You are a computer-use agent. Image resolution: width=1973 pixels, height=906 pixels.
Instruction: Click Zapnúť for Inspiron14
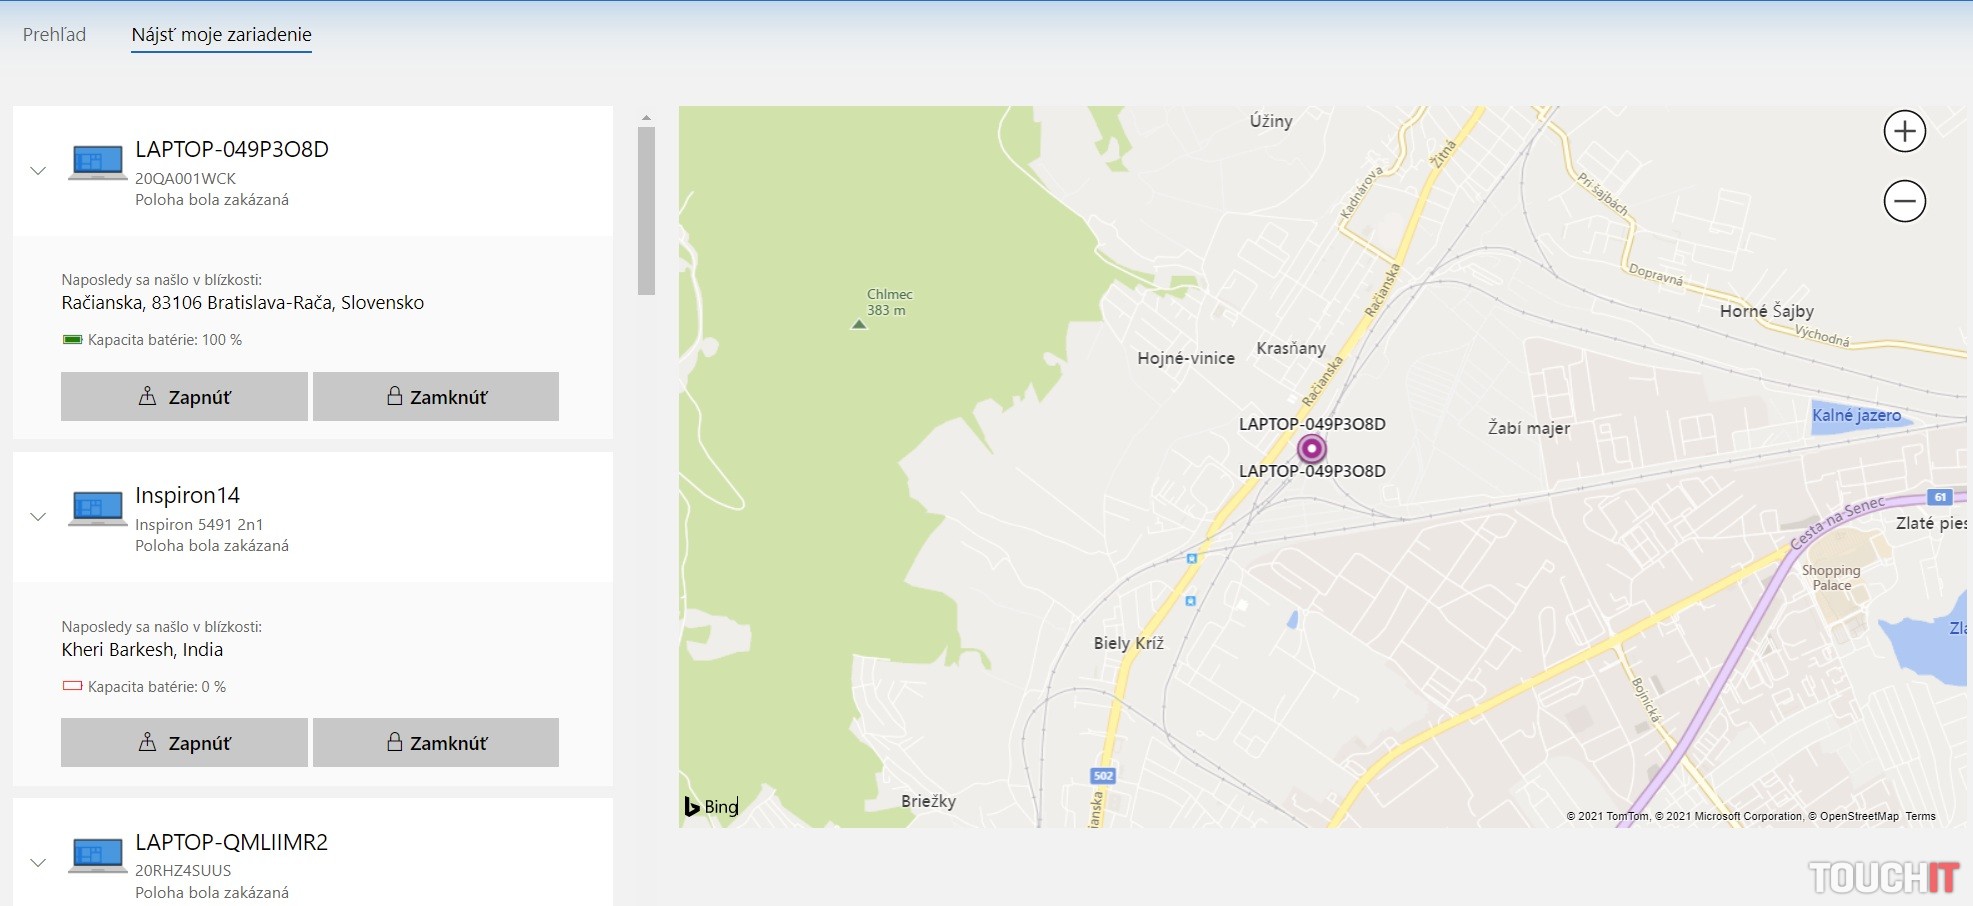click(x=184, y=743)
